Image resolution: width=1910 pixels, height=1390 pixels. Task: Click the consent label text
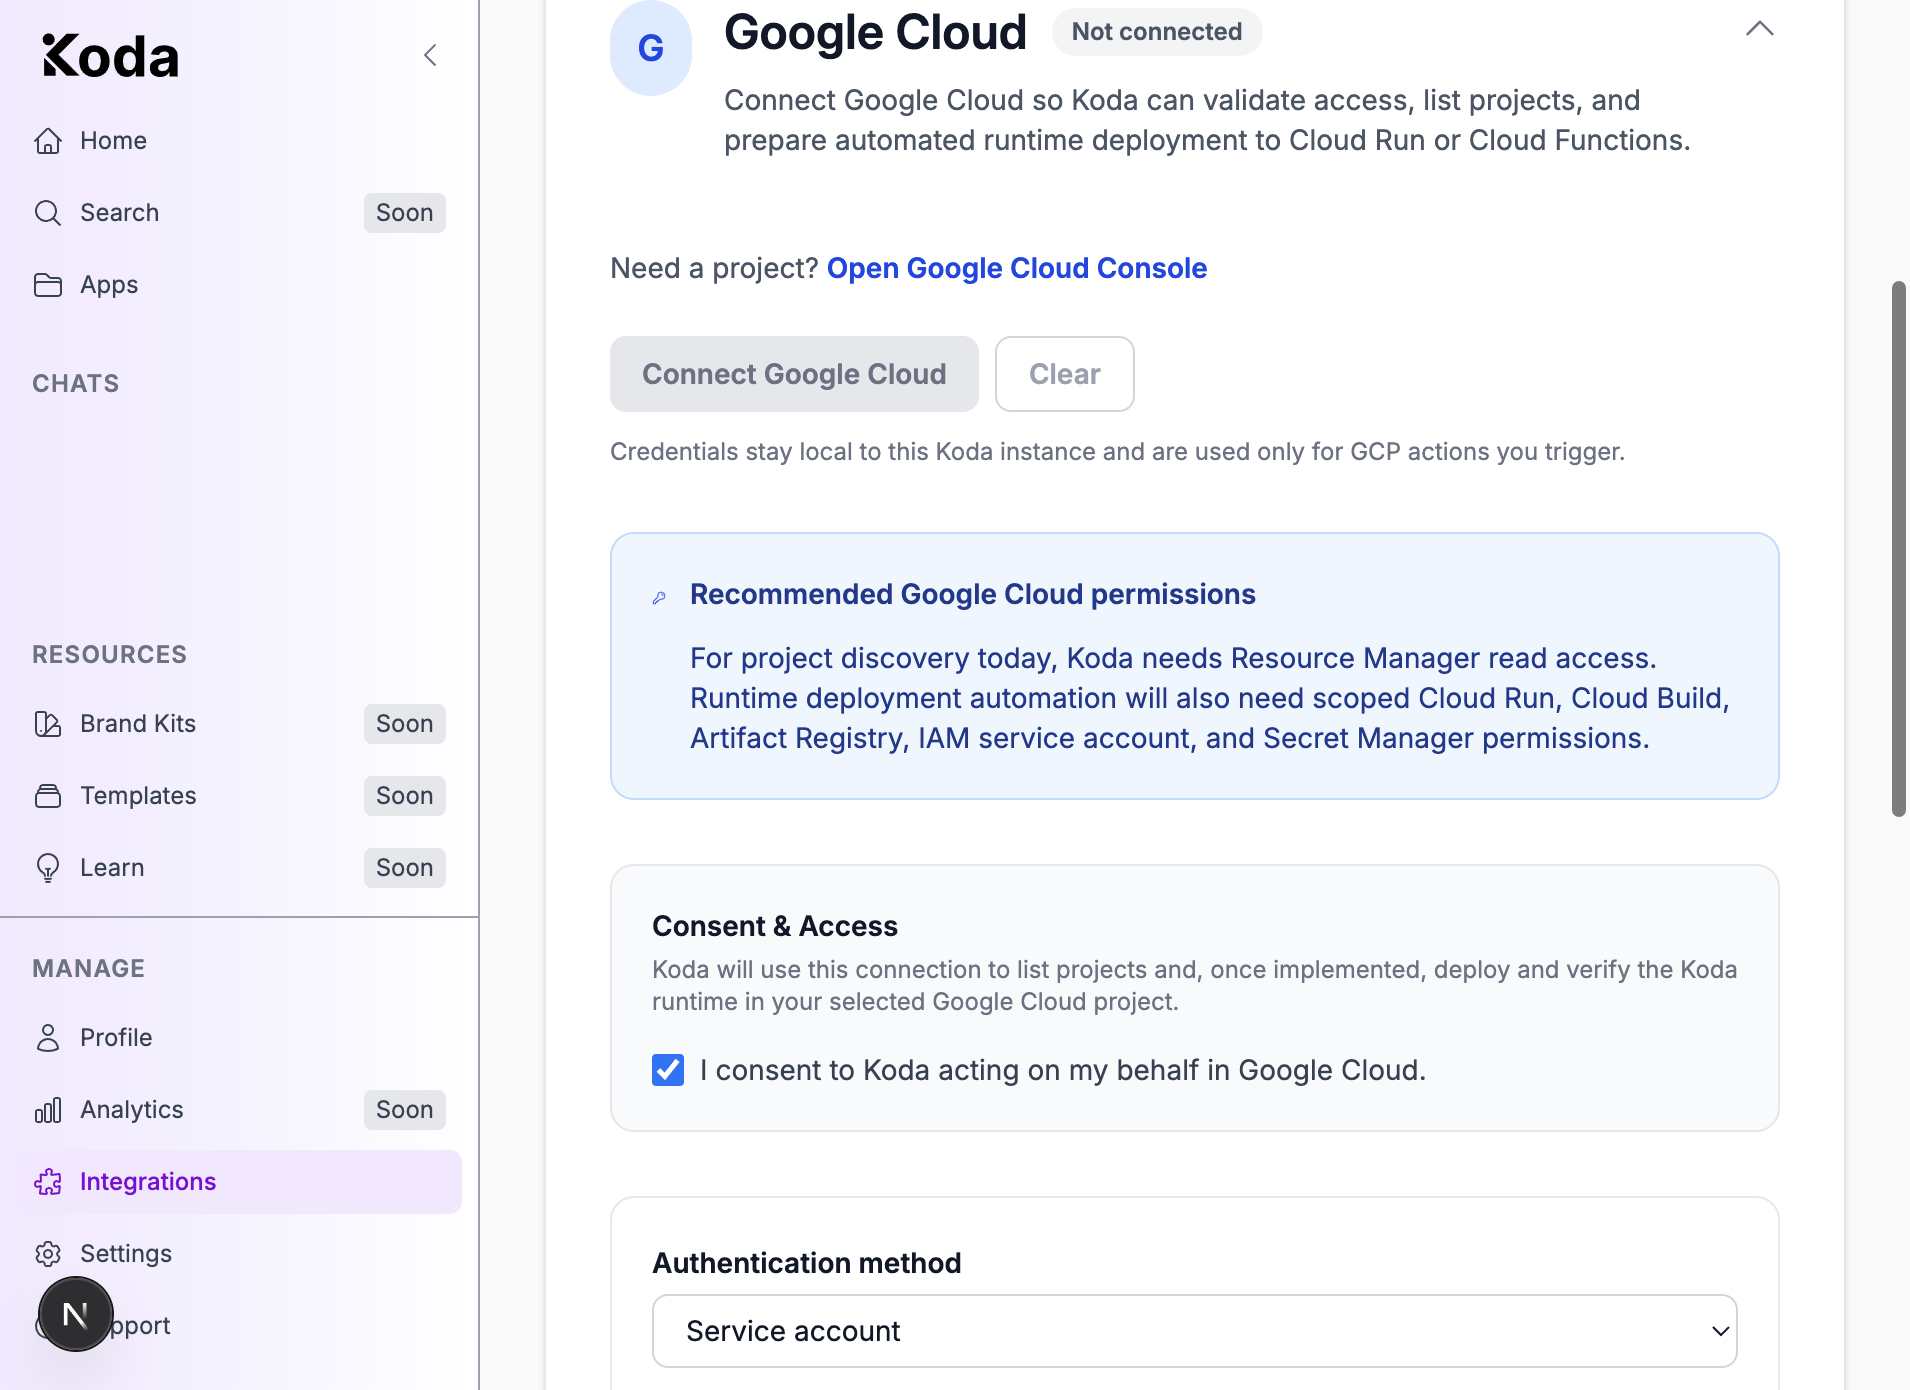(1063, 1070)
